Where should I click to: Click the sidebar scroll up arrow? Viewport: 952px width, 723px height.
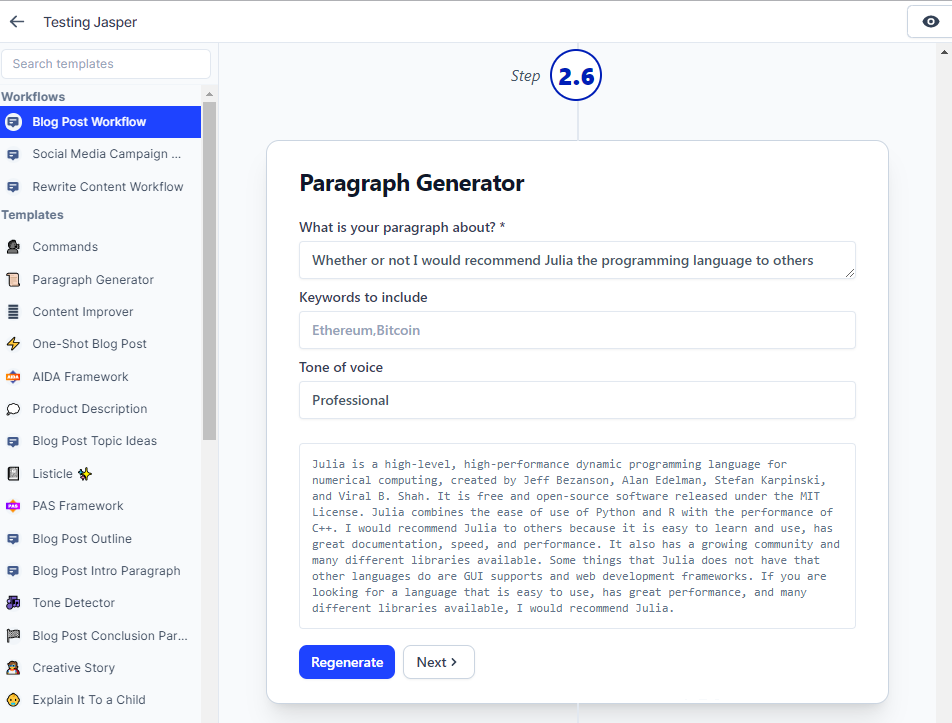point(209,94)
